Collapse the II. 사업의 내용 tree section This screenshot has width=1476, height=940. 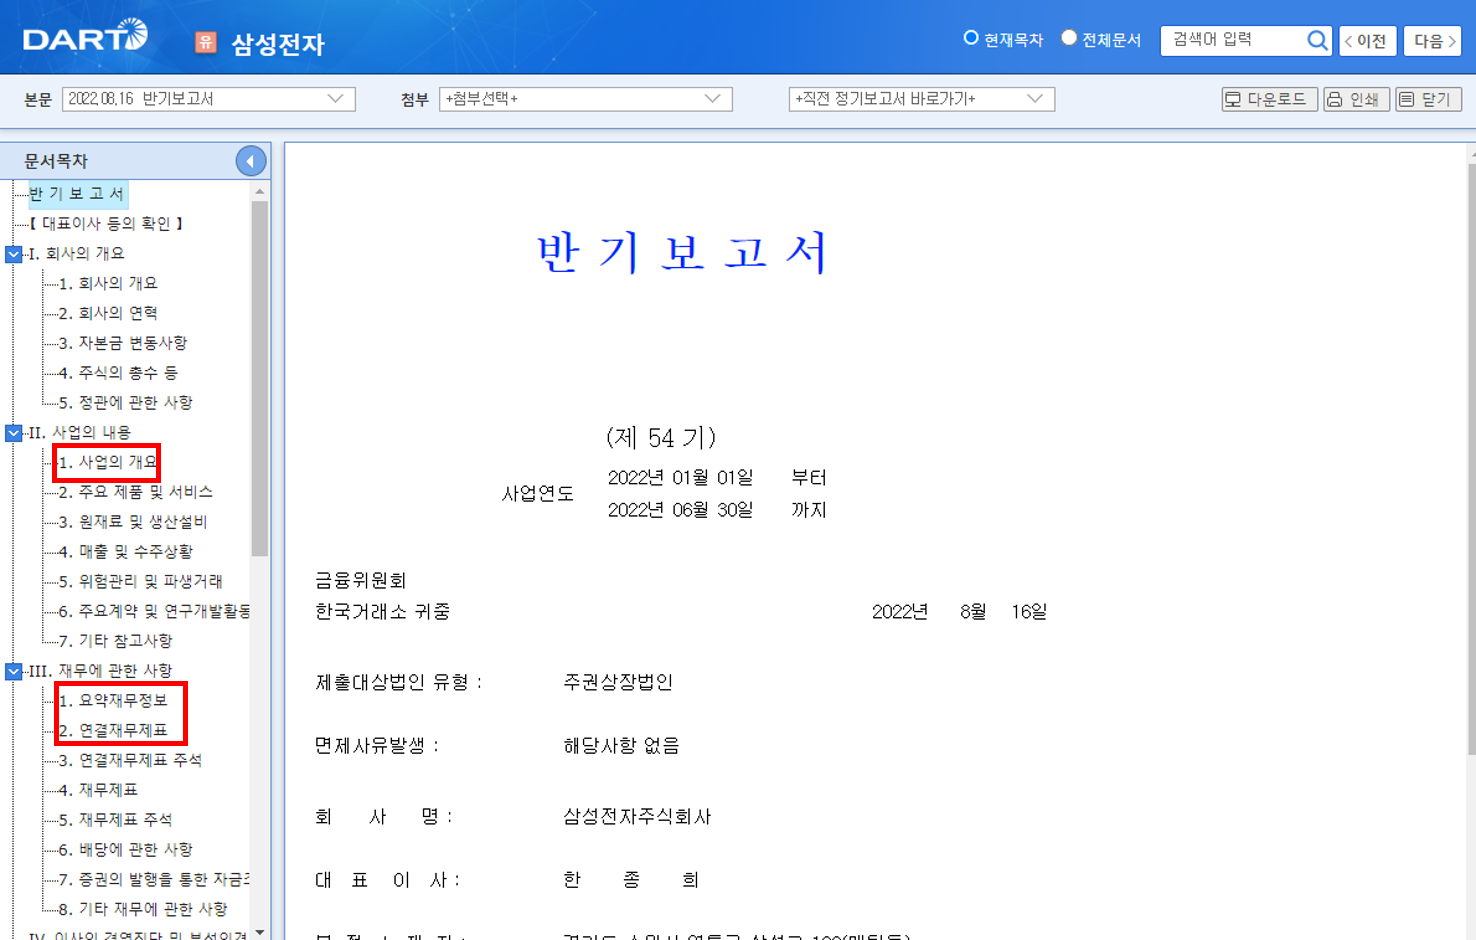point(13,432)
